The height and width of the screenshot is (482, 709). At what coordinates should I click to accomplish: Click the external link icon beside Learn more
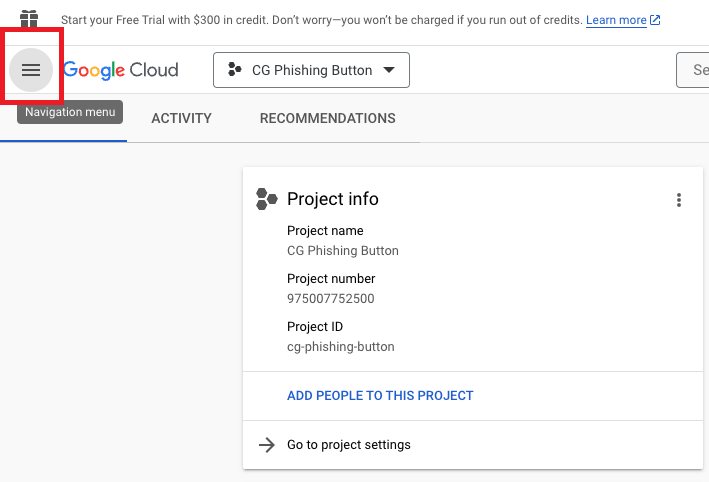655,20
